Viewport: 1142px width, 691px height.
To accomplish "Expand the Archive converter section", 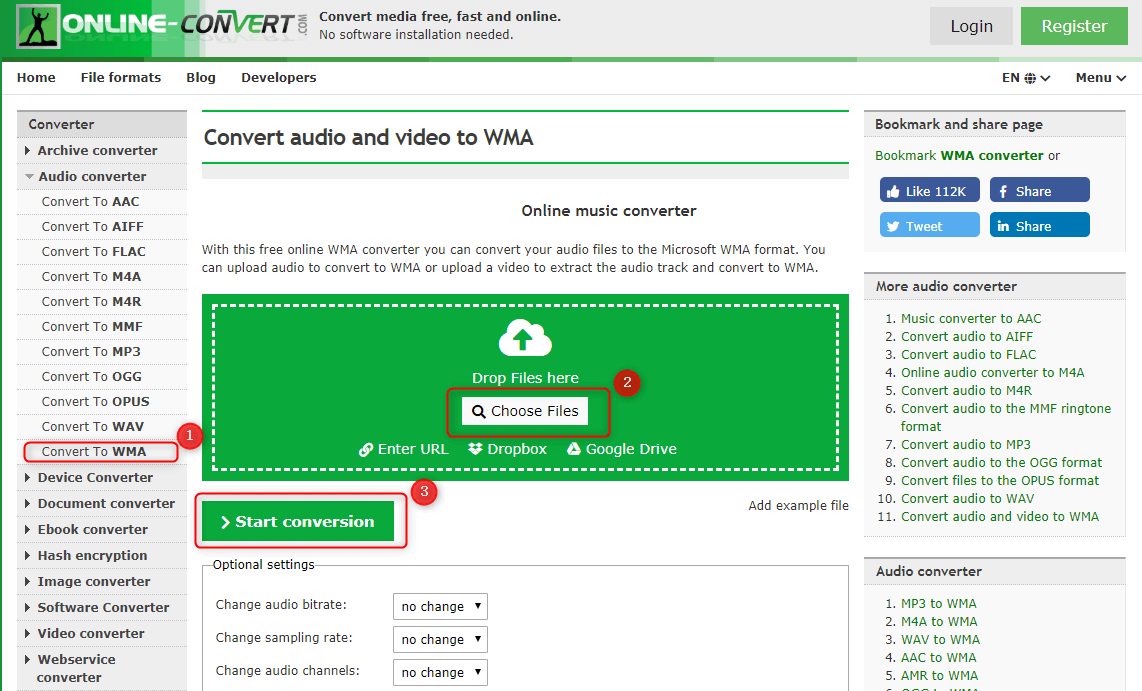I will (102, 151).
